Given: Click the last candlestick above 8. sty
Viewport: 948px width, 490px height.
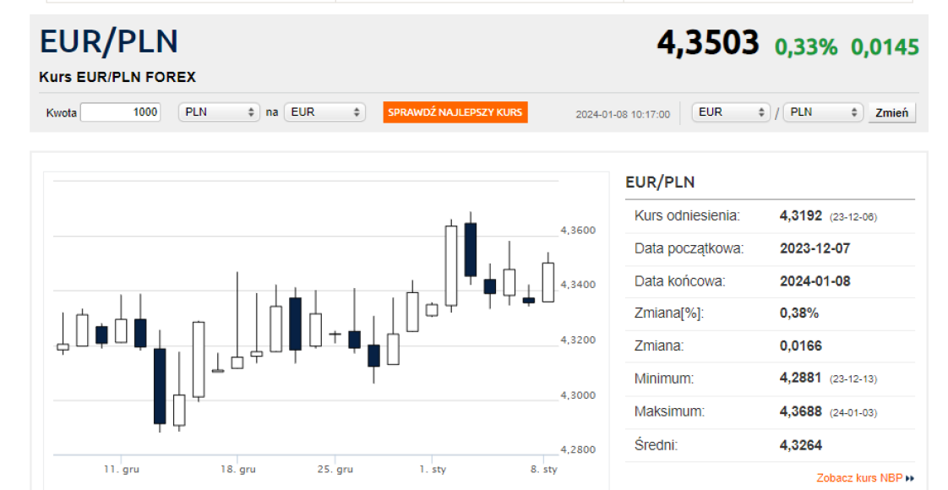Looking at the screenshot, I should pos(548,282).
